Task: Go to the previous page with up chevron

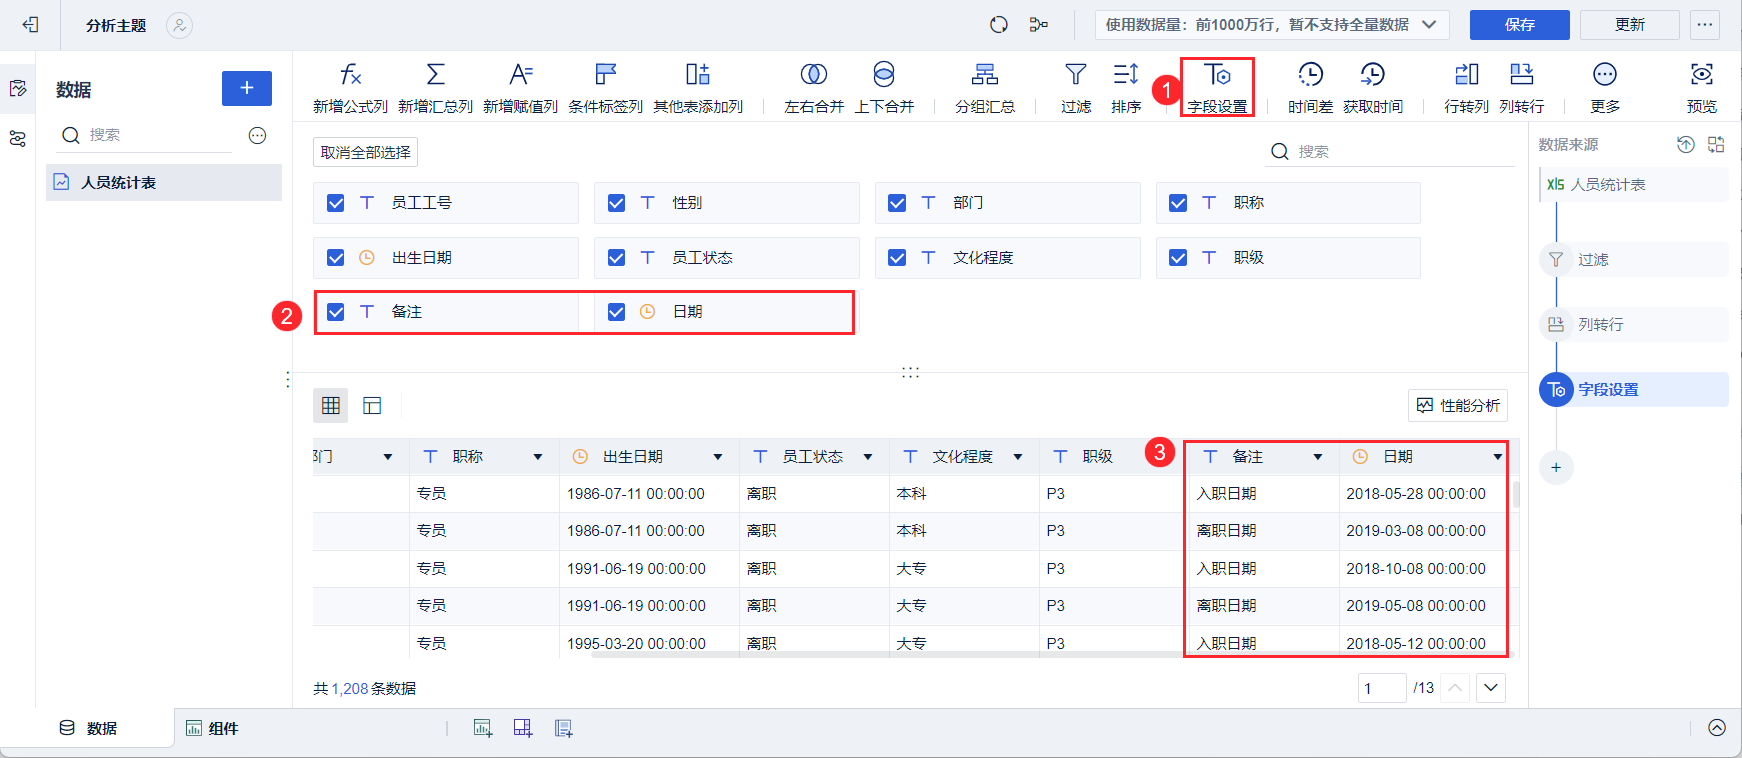Action: [1456, 688]
